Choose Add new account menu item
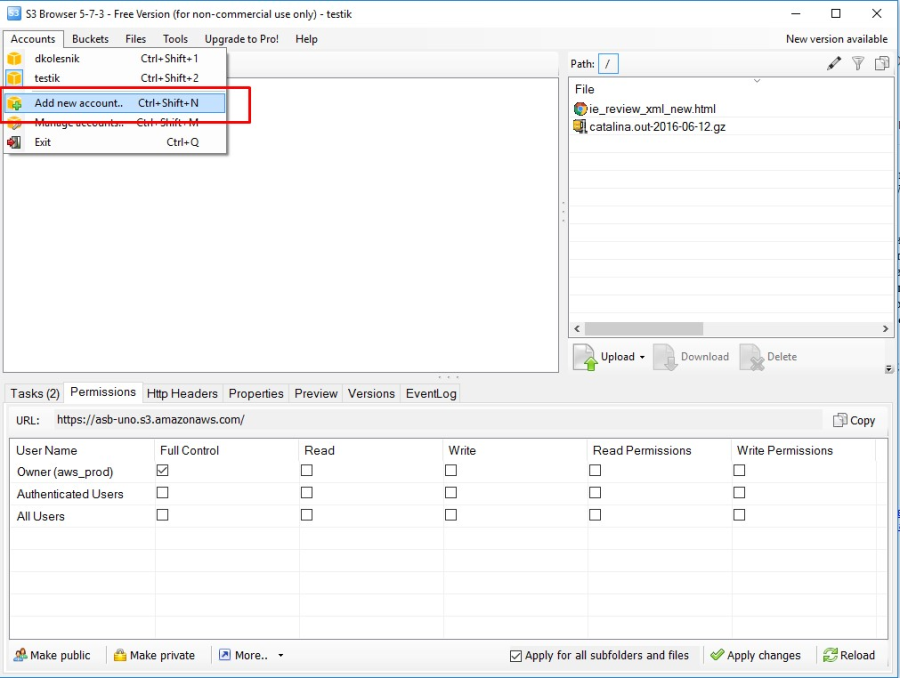 pyautogui.click(x=115, y=103)
